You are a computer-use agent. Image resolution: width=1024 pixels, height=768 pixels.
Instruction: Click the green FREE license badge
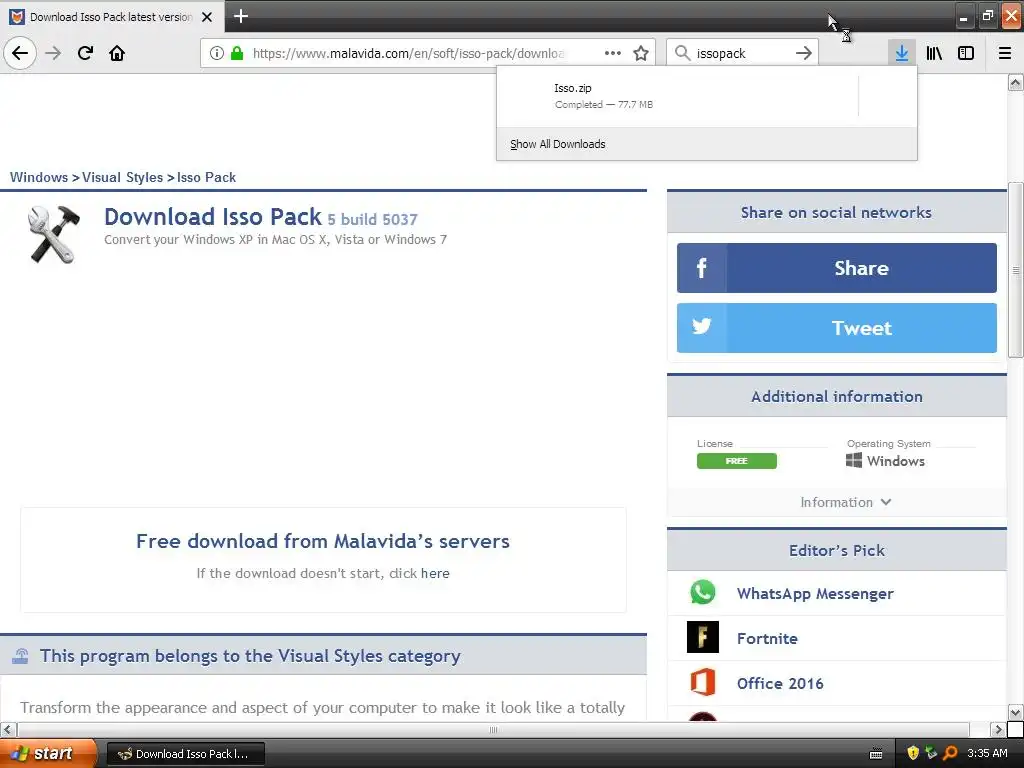point(737,461)
